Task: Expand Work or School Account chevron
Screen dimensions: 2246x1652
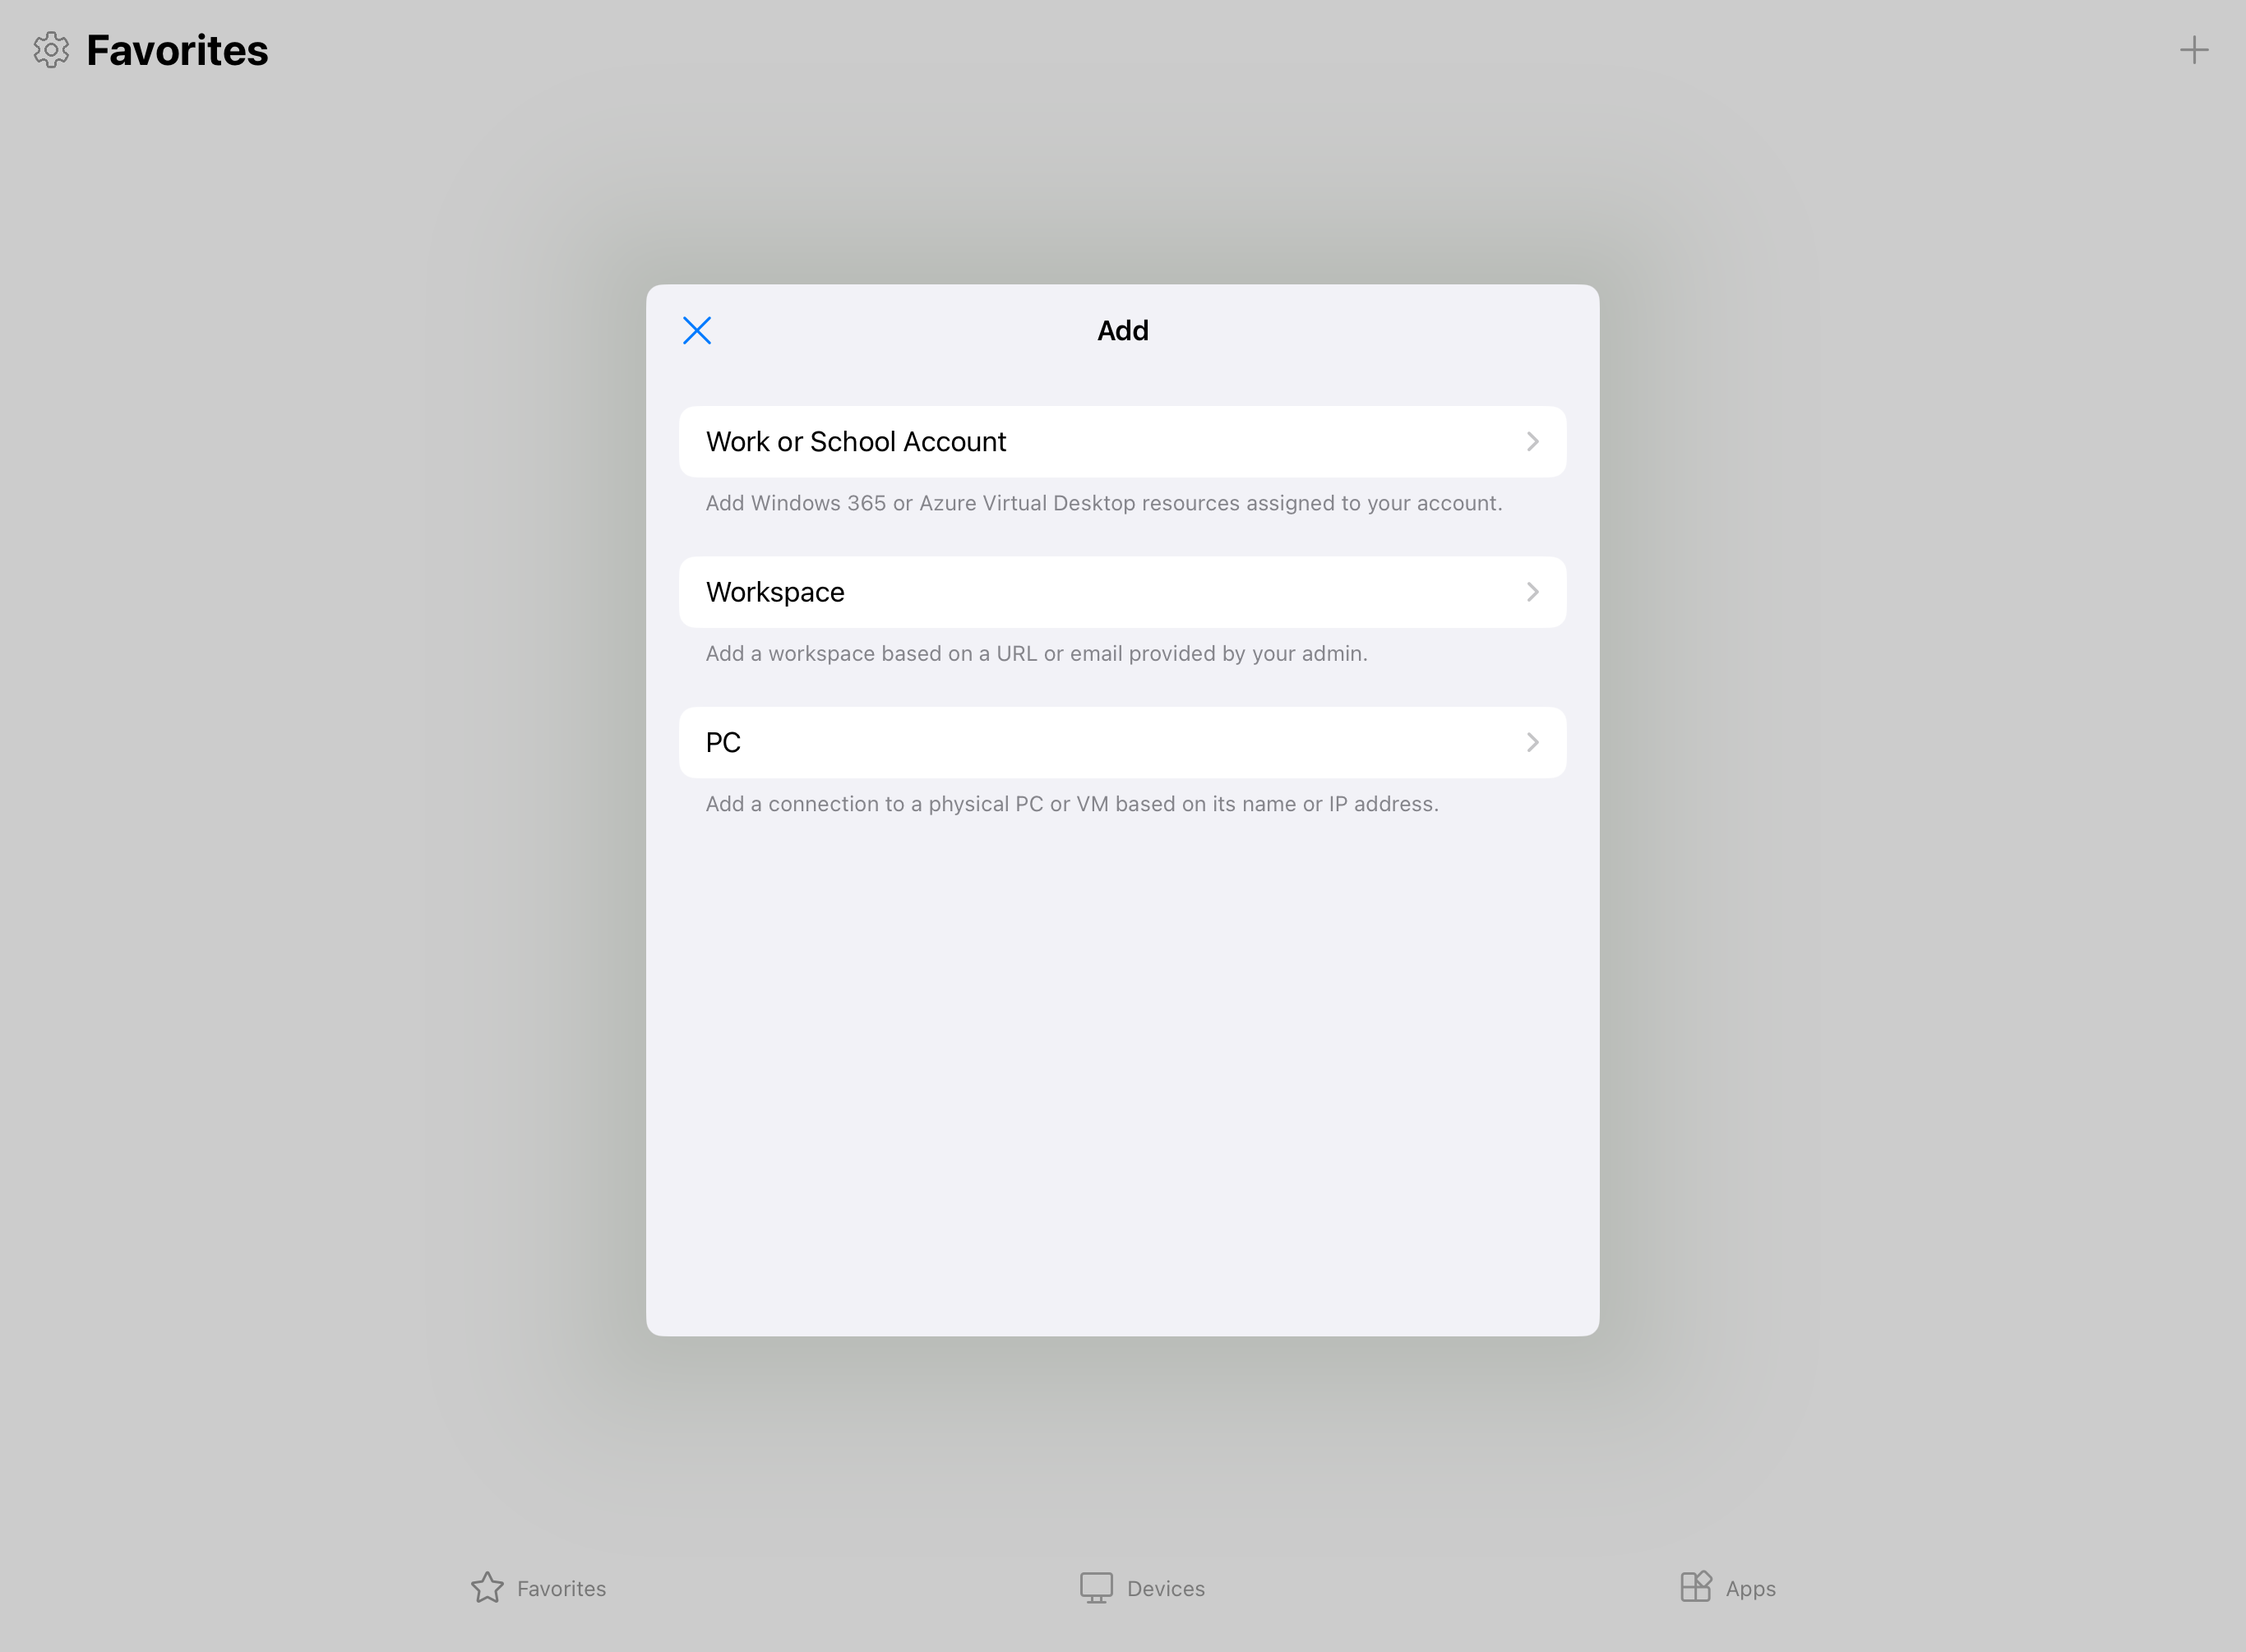Action: tap(1532, 441)
